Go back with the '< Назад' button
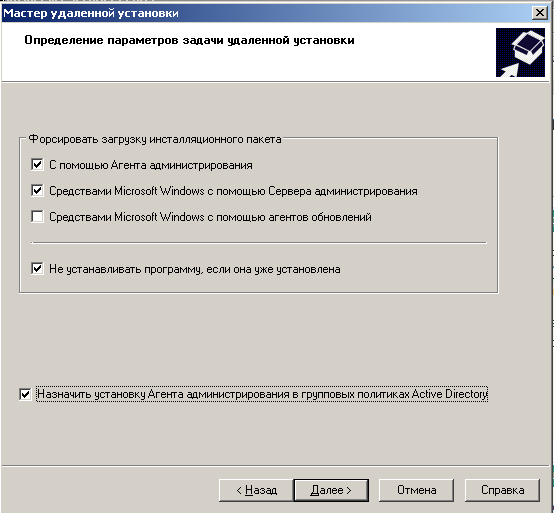The height and width of the screenshot is (513, 554). [x=256, y=490]
